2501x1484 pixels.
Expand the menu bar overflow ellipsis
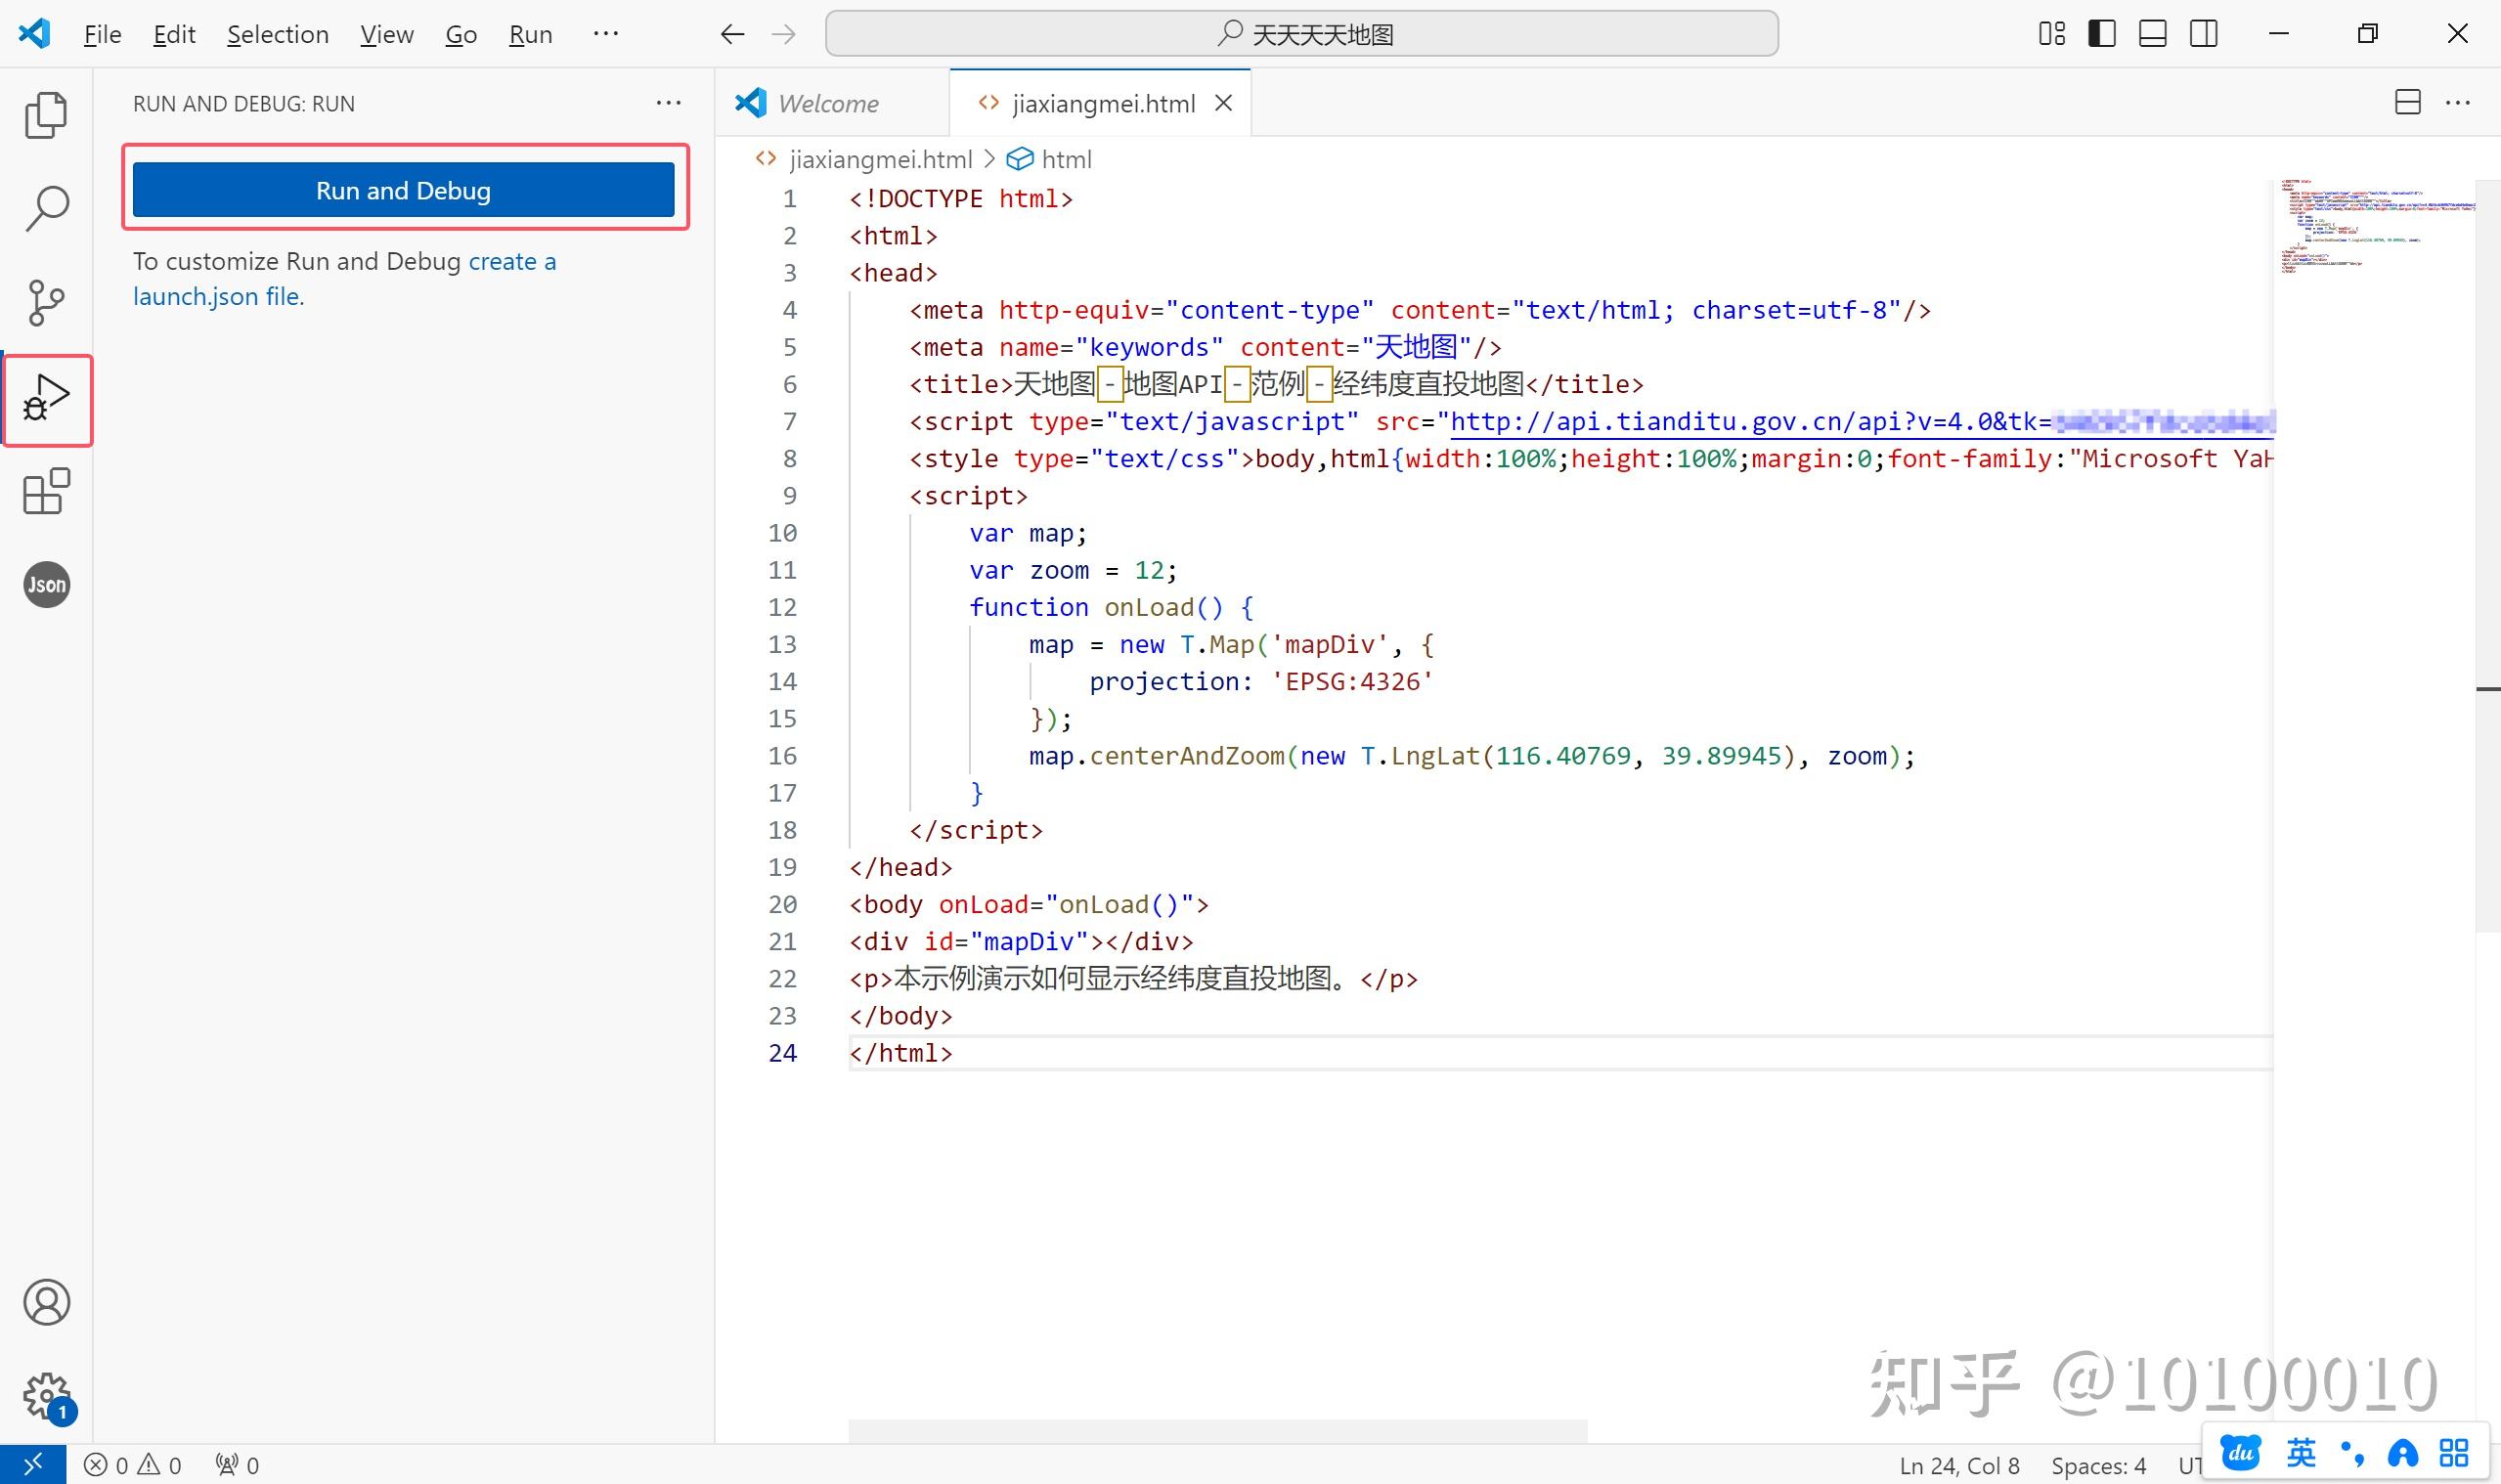click(x=605, y=34)
